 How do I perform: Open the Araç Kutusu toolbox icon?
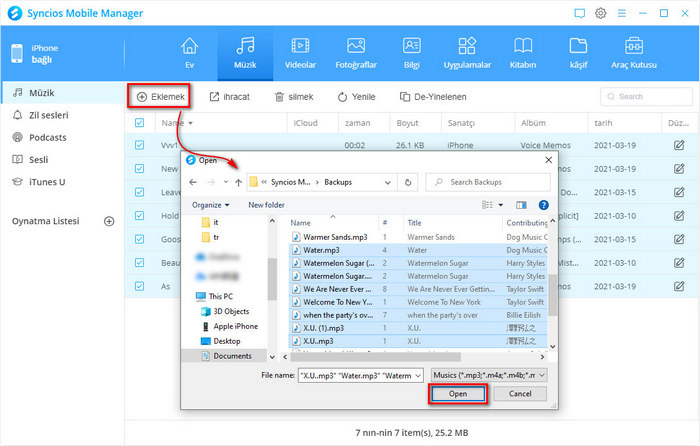tap(633, 53)
